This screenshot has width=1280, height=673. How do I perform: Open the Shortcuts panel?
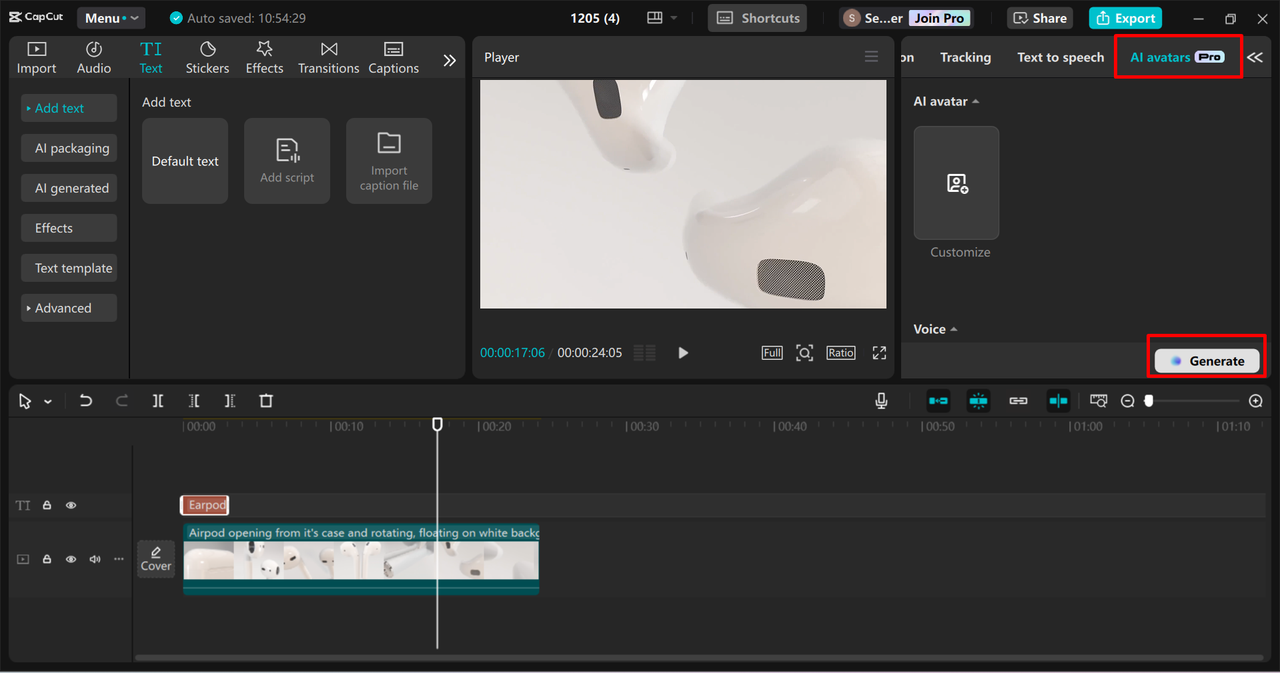(757, 18)
